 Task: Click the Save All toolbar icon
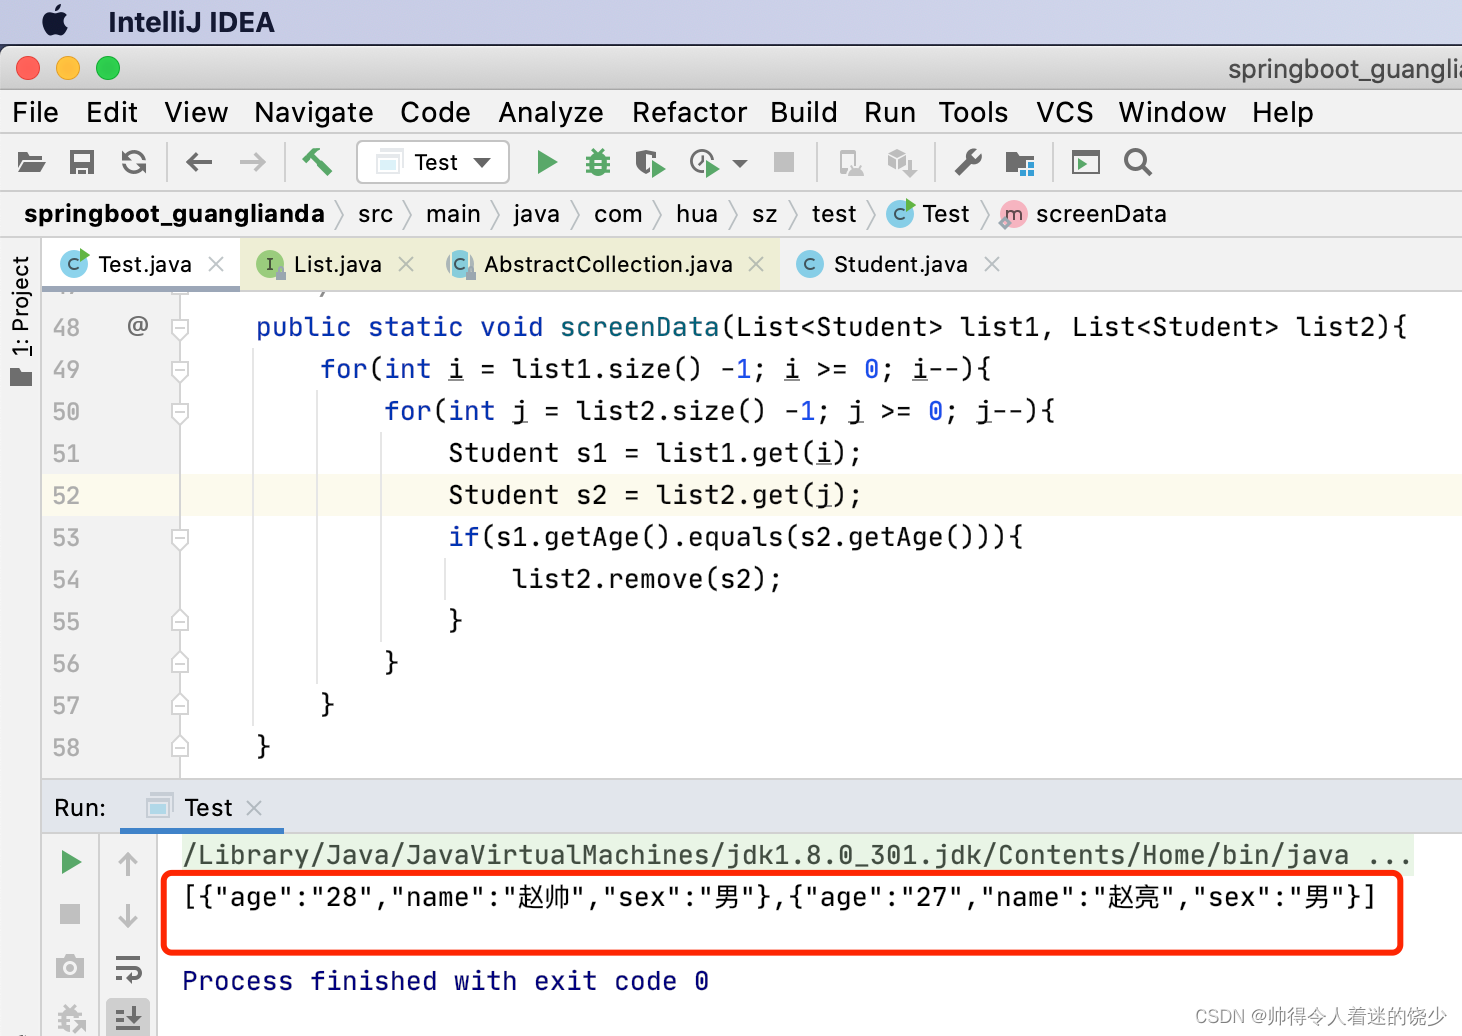(82, 162)
